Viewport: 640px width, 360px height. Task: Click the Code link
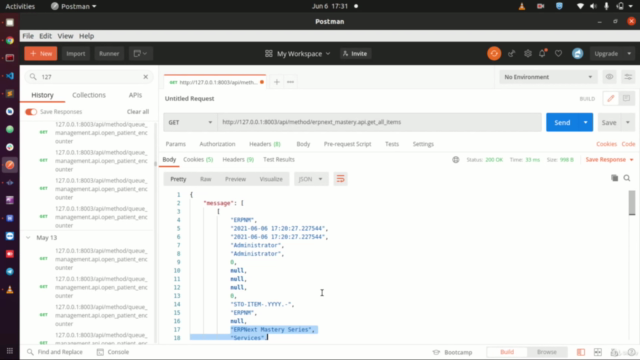click(628, 144)
